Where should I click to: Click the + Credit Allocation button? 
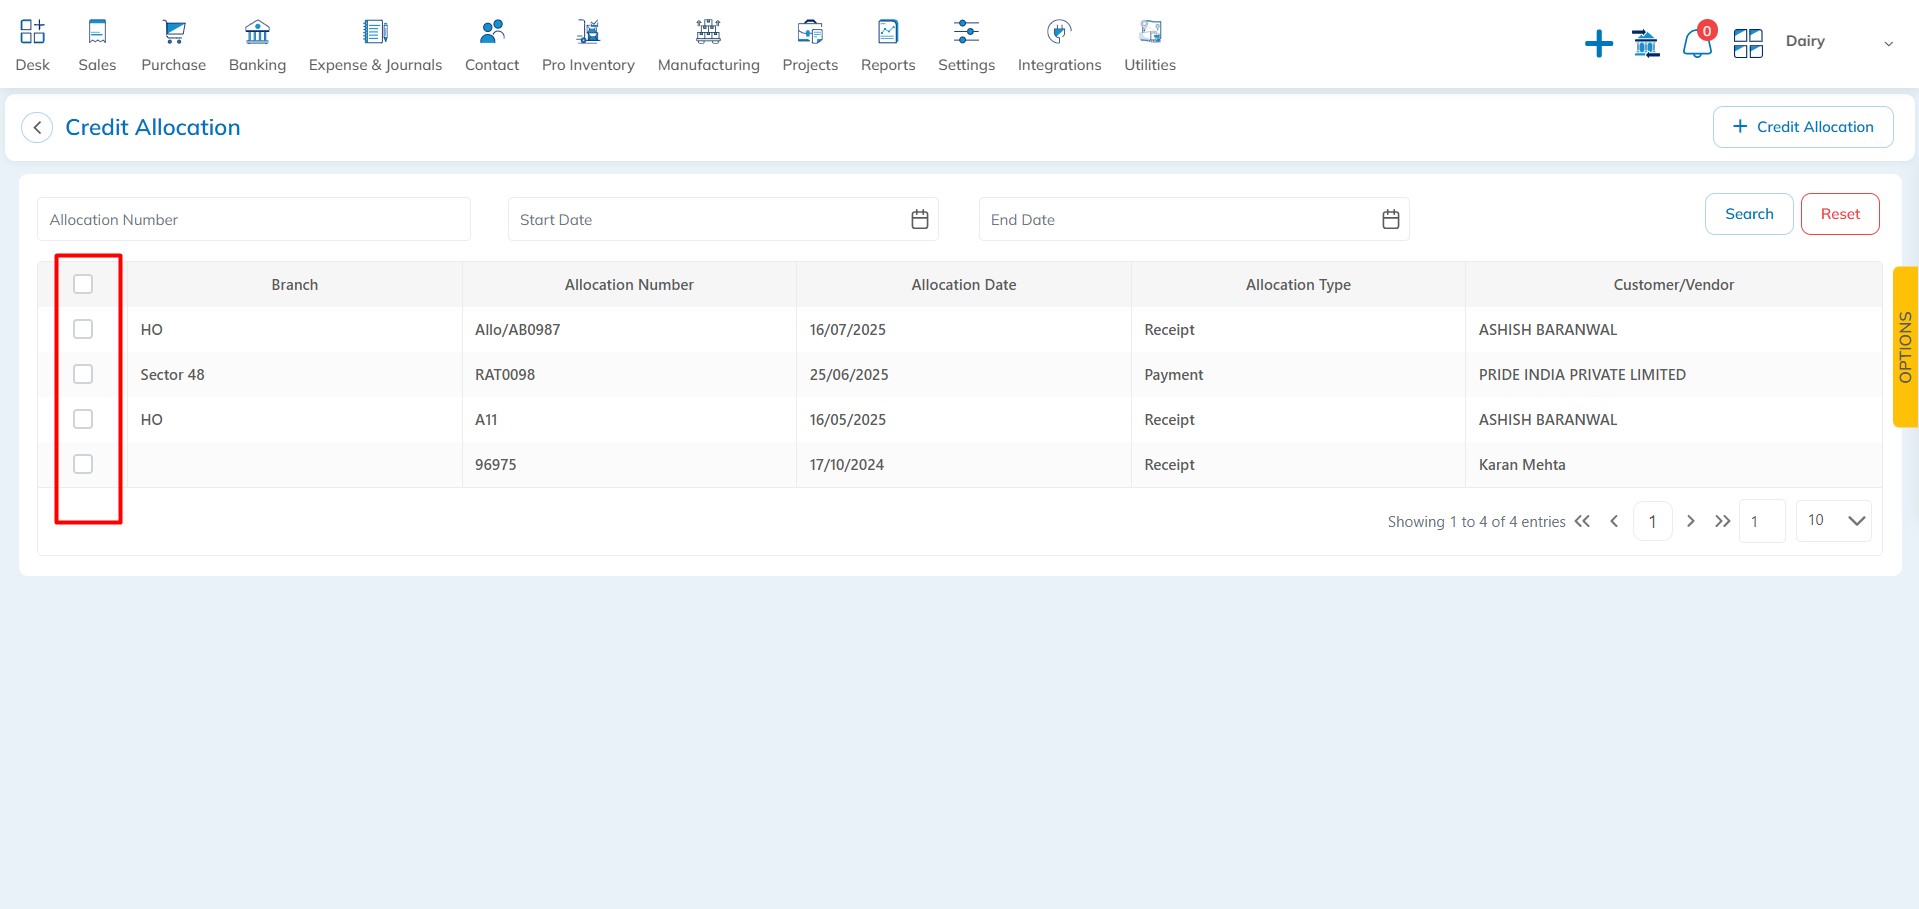[1803, 127]
